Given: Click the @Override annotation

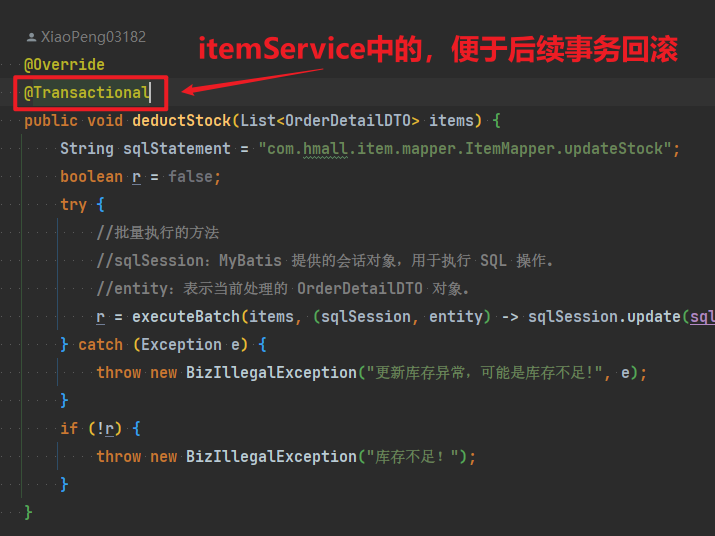Looking at the screenshot, I should click(x=64, y=65).
